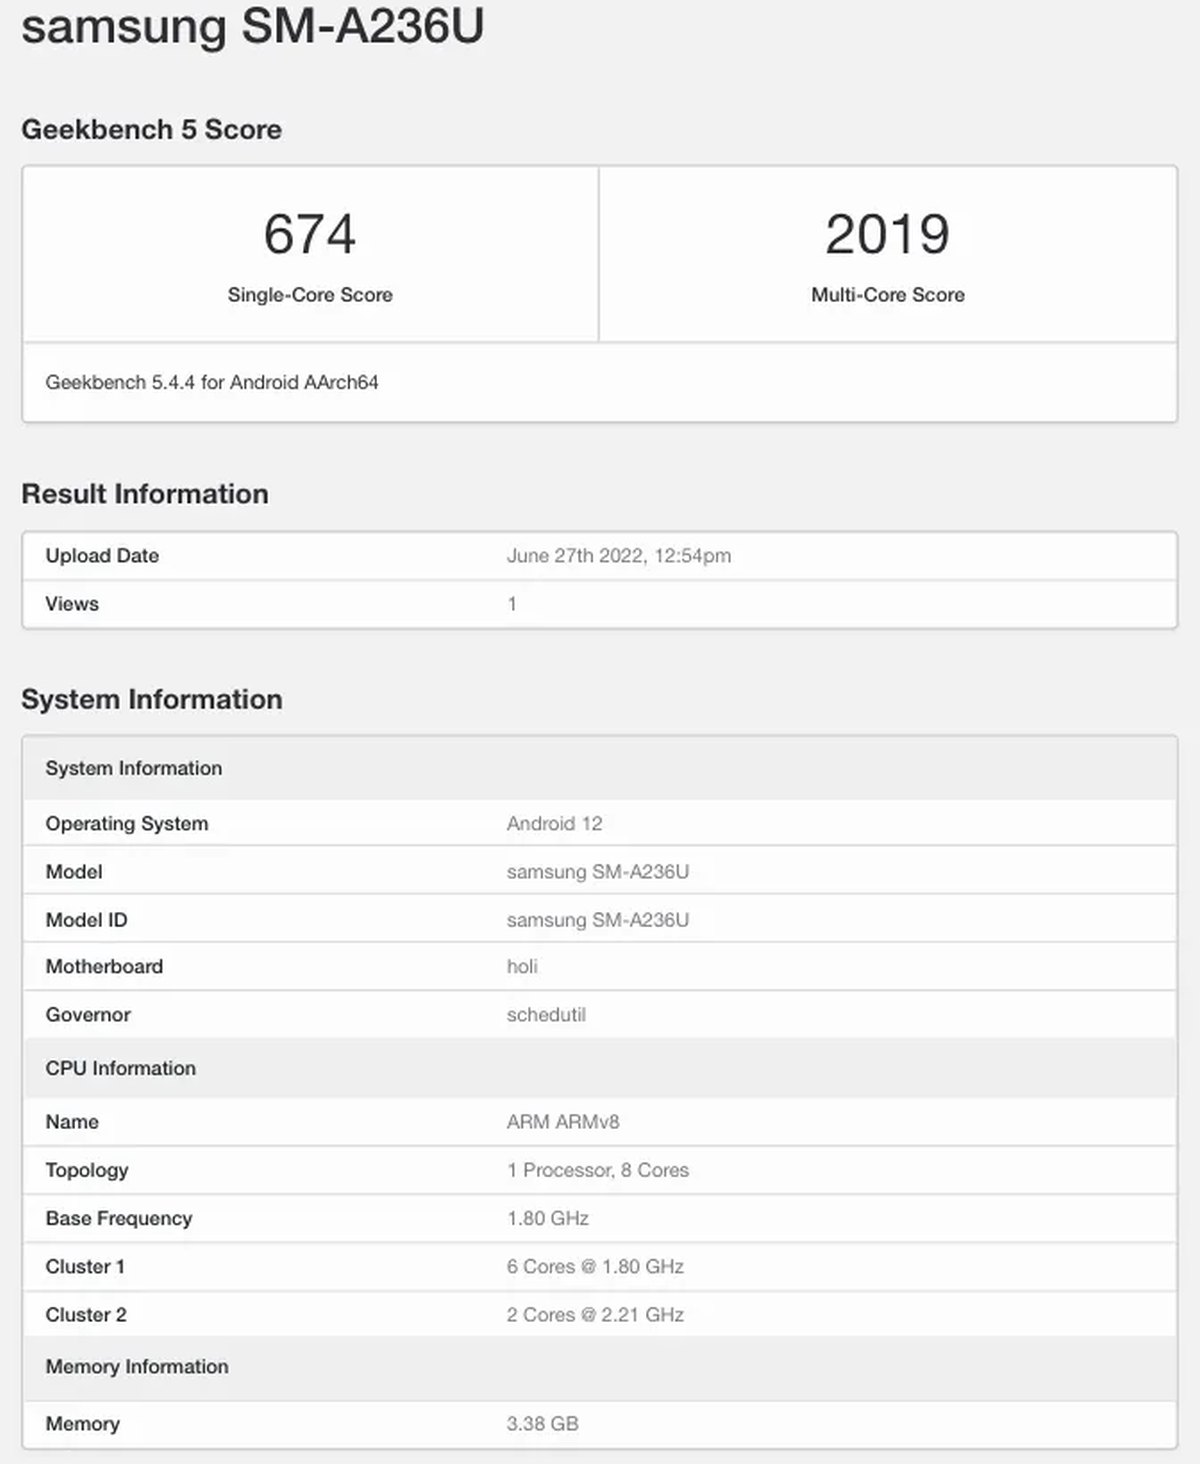The width and height of the screenshot is (1200, 1464).
Task: Click the Views count value 1
Action: [512, 604]
